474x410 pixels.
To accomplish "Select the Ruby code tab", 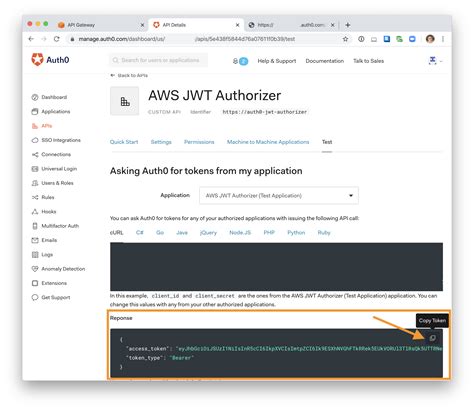I will [324, 233].
